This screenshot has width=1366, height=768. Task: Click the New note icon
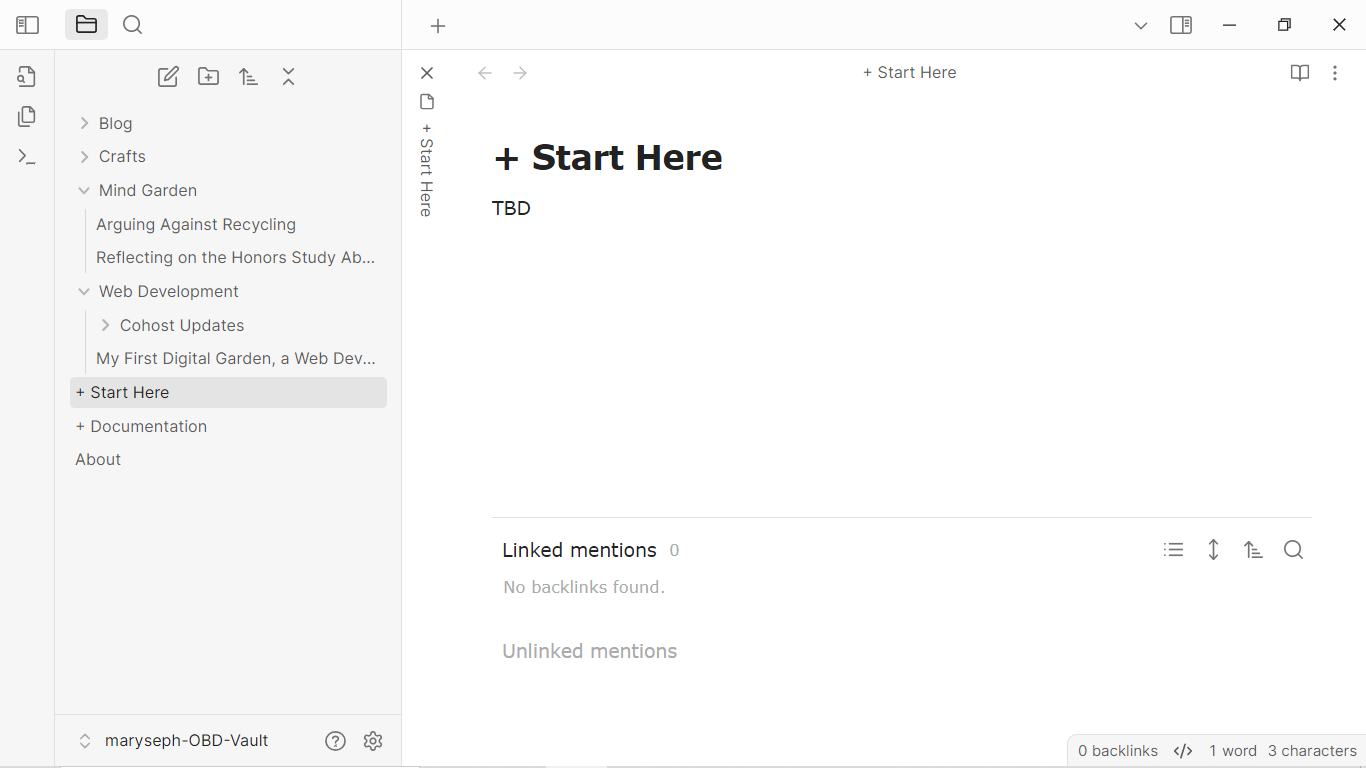click(x=168, y=77)
